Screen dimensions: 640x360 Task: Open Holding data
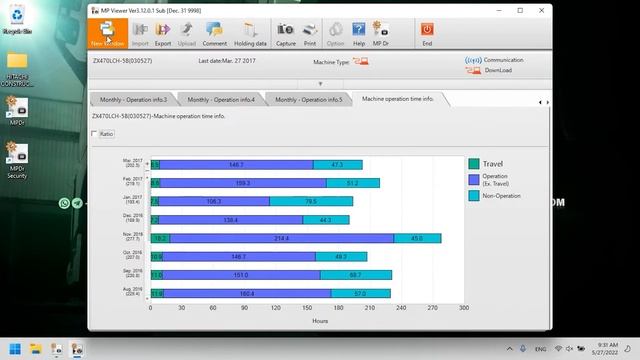(250, 33)
